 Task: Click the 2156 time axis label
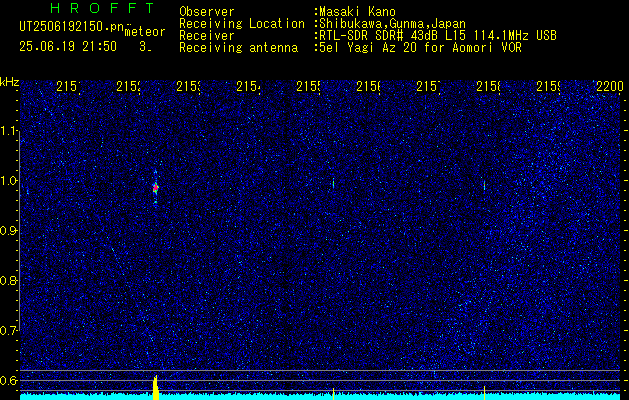tap(369, 86)
